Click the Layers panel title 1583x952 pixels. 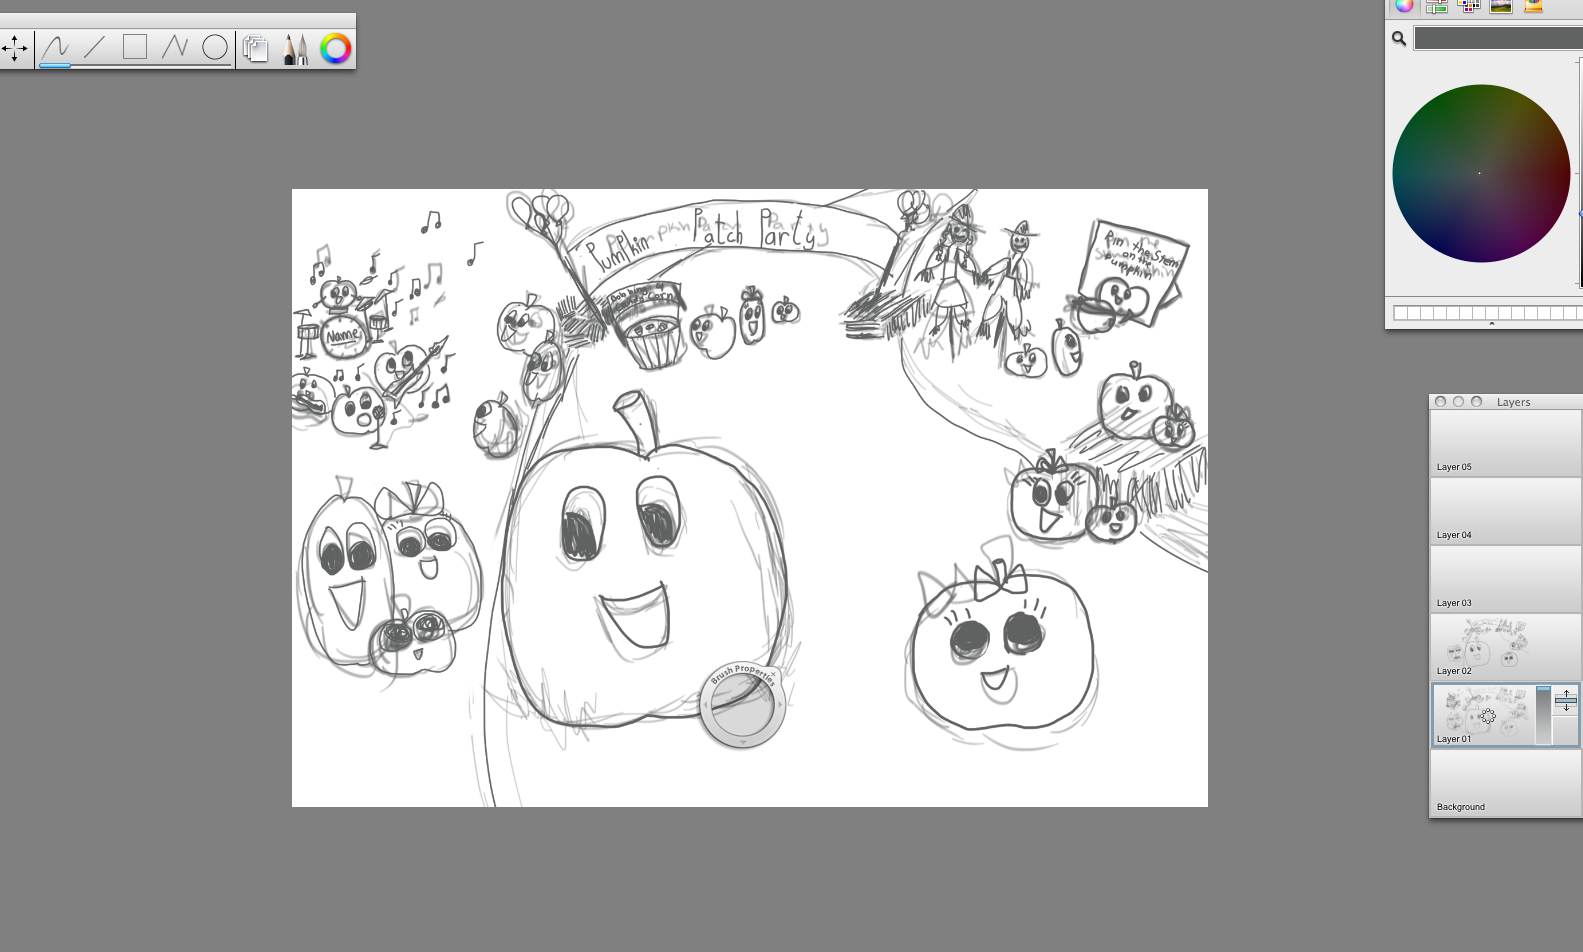pos(1514,402)
